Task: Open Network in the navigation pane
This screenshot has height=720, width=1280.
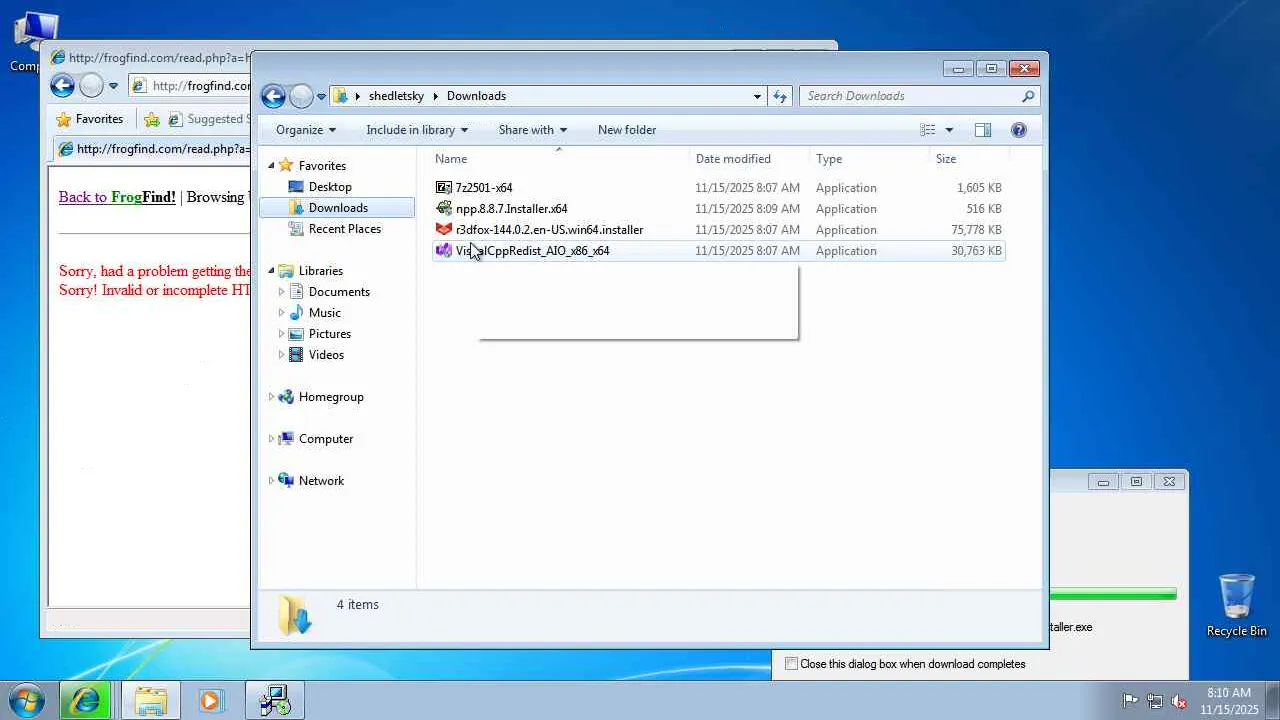Action: click(x=321, y=481)
